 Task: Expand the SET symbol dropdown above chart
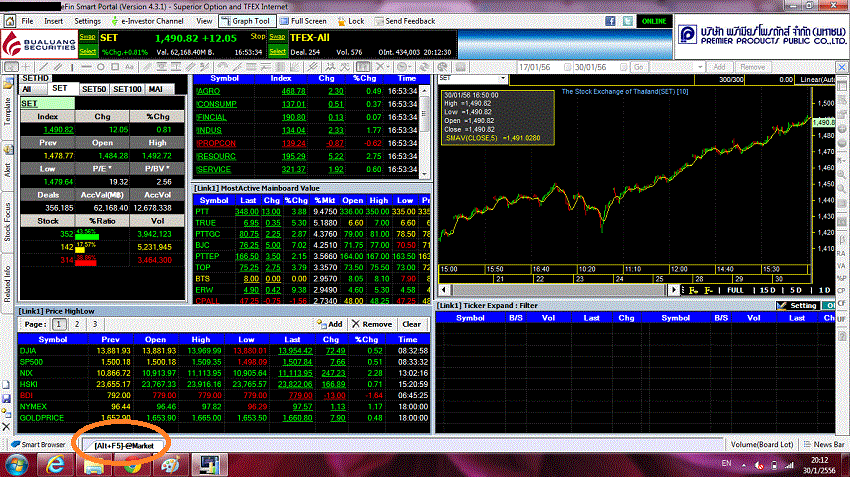pyautogui.click(x=503, y=79)
